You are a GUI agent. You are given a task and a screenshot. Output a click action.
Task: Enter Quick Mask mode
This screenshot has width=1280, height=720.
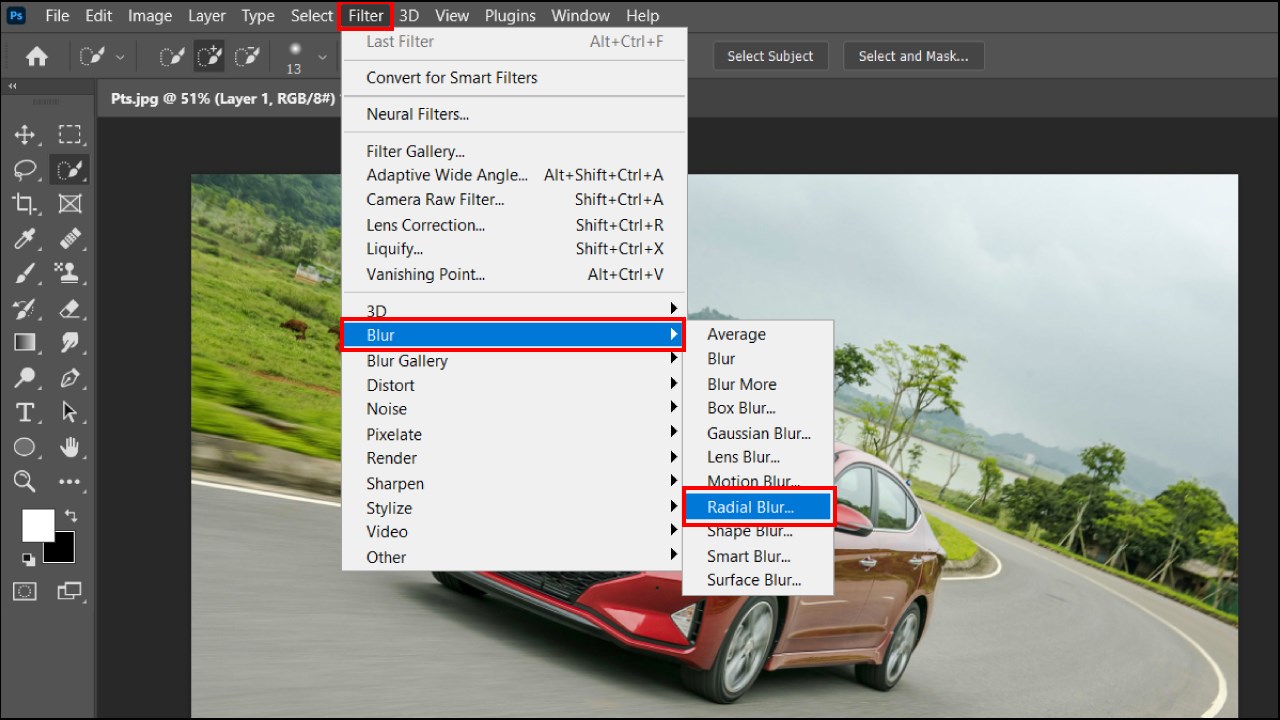click(23, 591)
